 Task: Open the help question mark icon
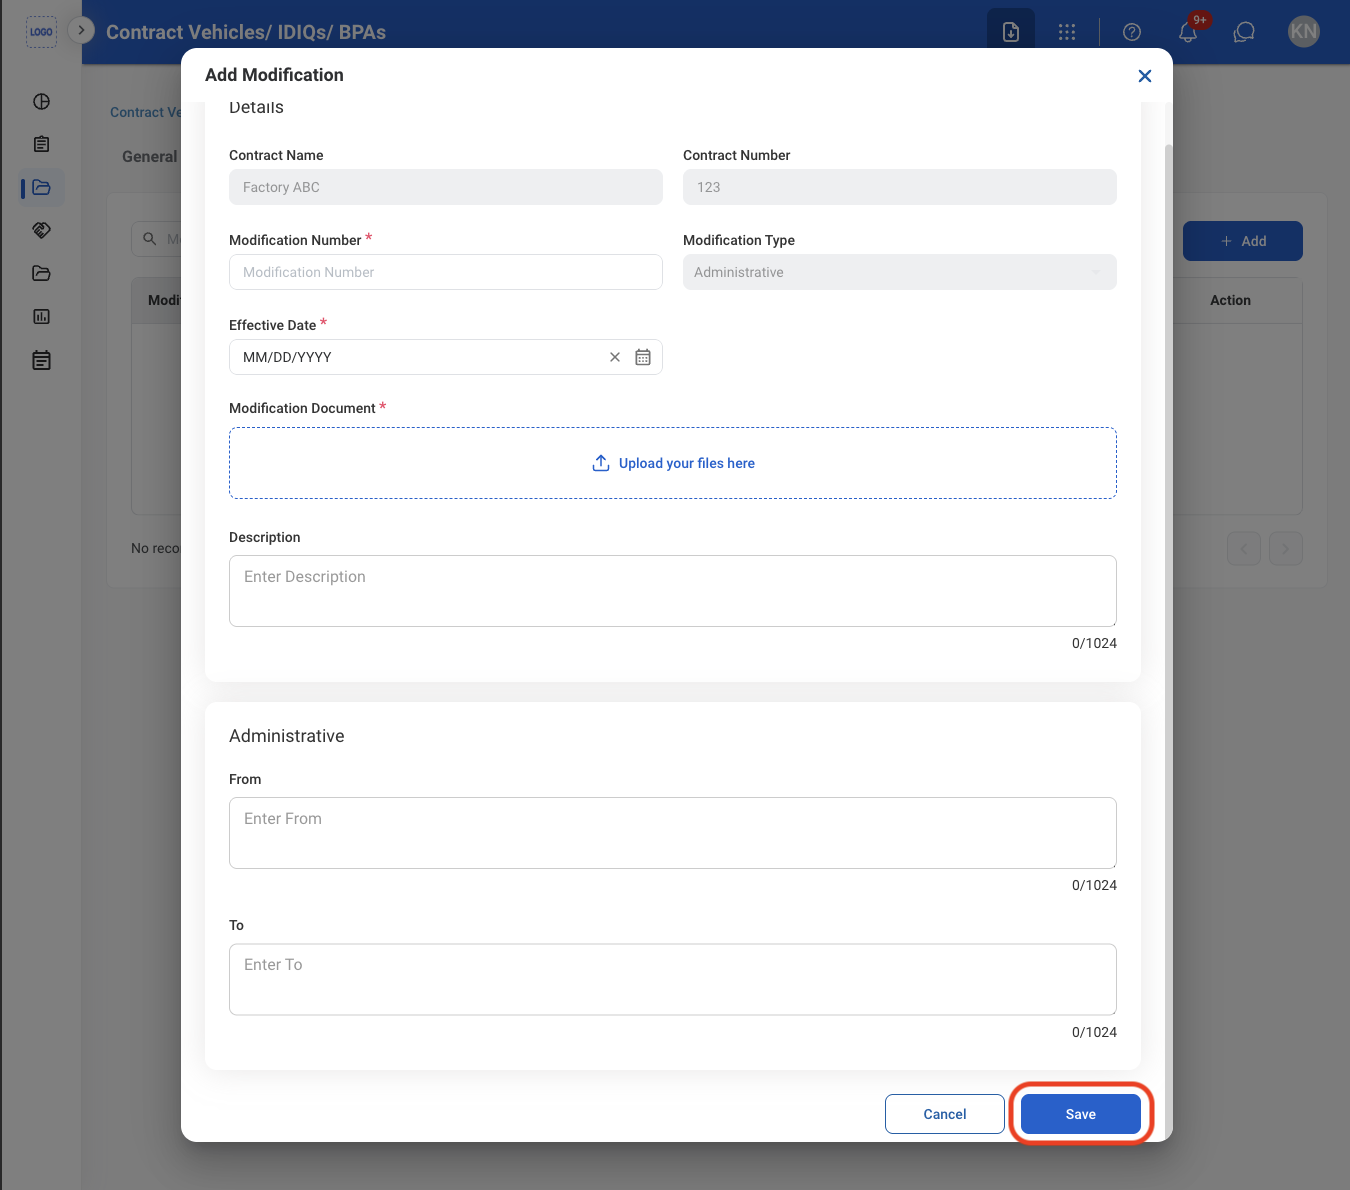click(x=1132, y=32)
